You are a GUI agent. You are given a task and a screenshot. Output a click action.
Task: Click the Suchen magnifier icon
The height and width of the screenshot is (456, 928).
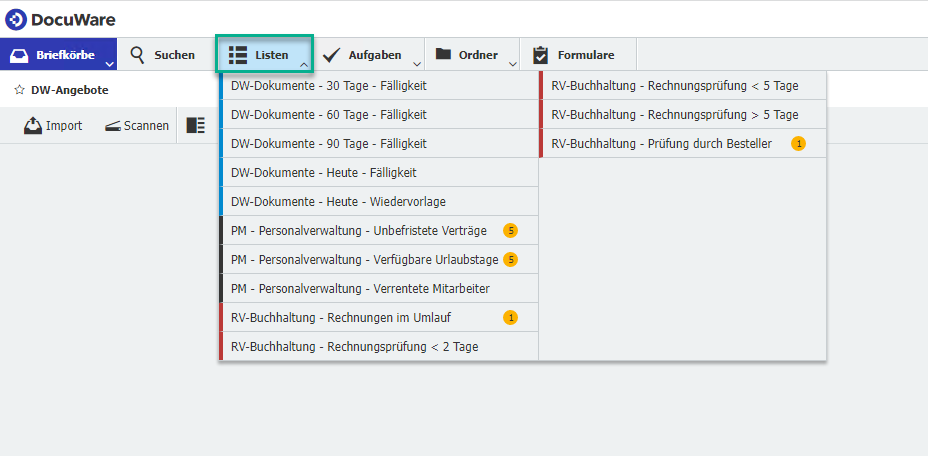[137, 54]
